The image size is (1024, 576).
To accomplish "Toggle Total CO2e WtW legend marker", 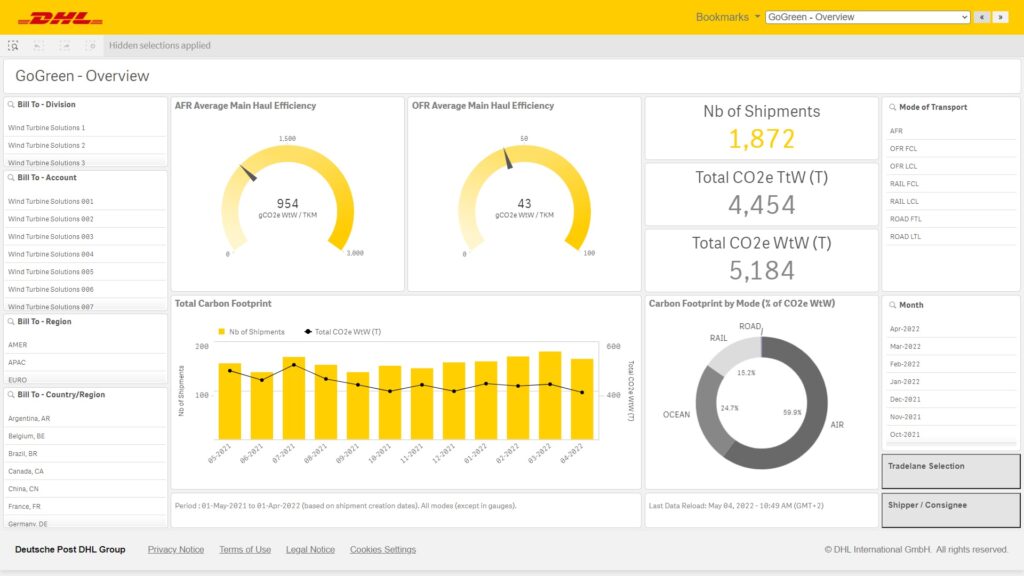I will pos(308,332).
